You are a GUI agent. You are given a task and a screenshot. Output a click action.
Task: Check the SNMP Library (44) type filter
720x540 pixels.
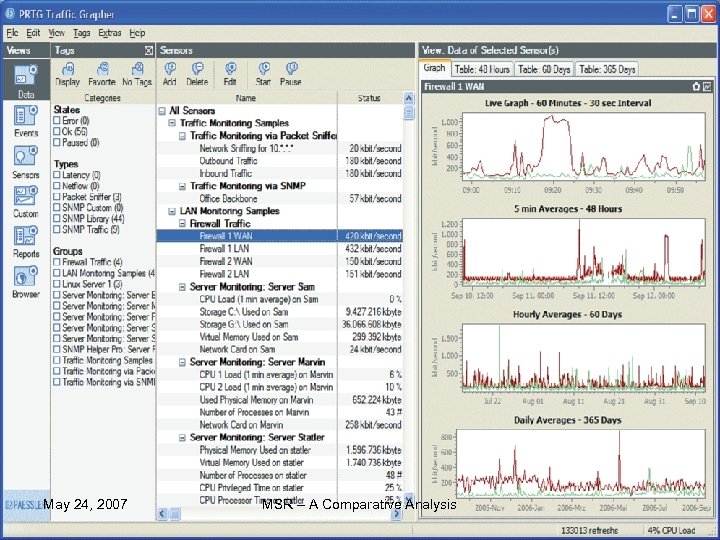point(57,219)
